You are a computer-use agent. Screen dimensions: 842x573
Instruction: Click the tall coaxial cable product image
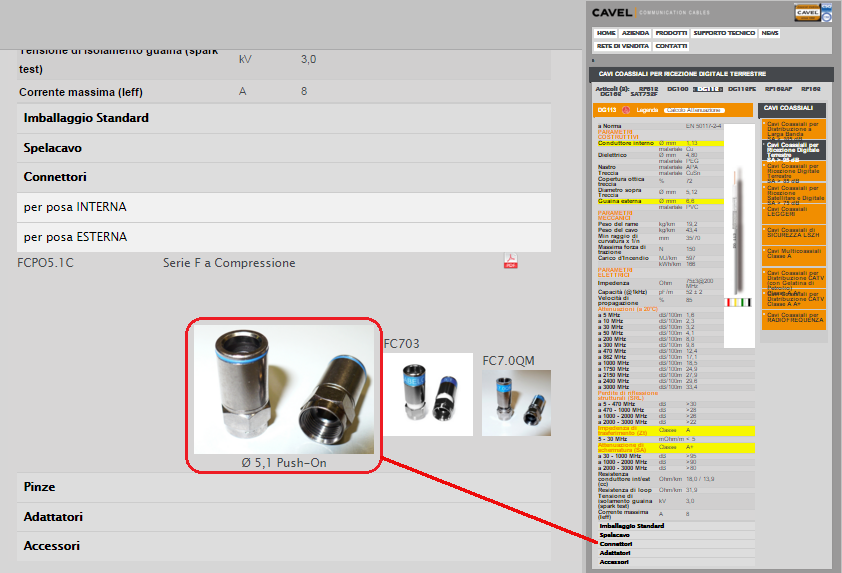(739, 236)
